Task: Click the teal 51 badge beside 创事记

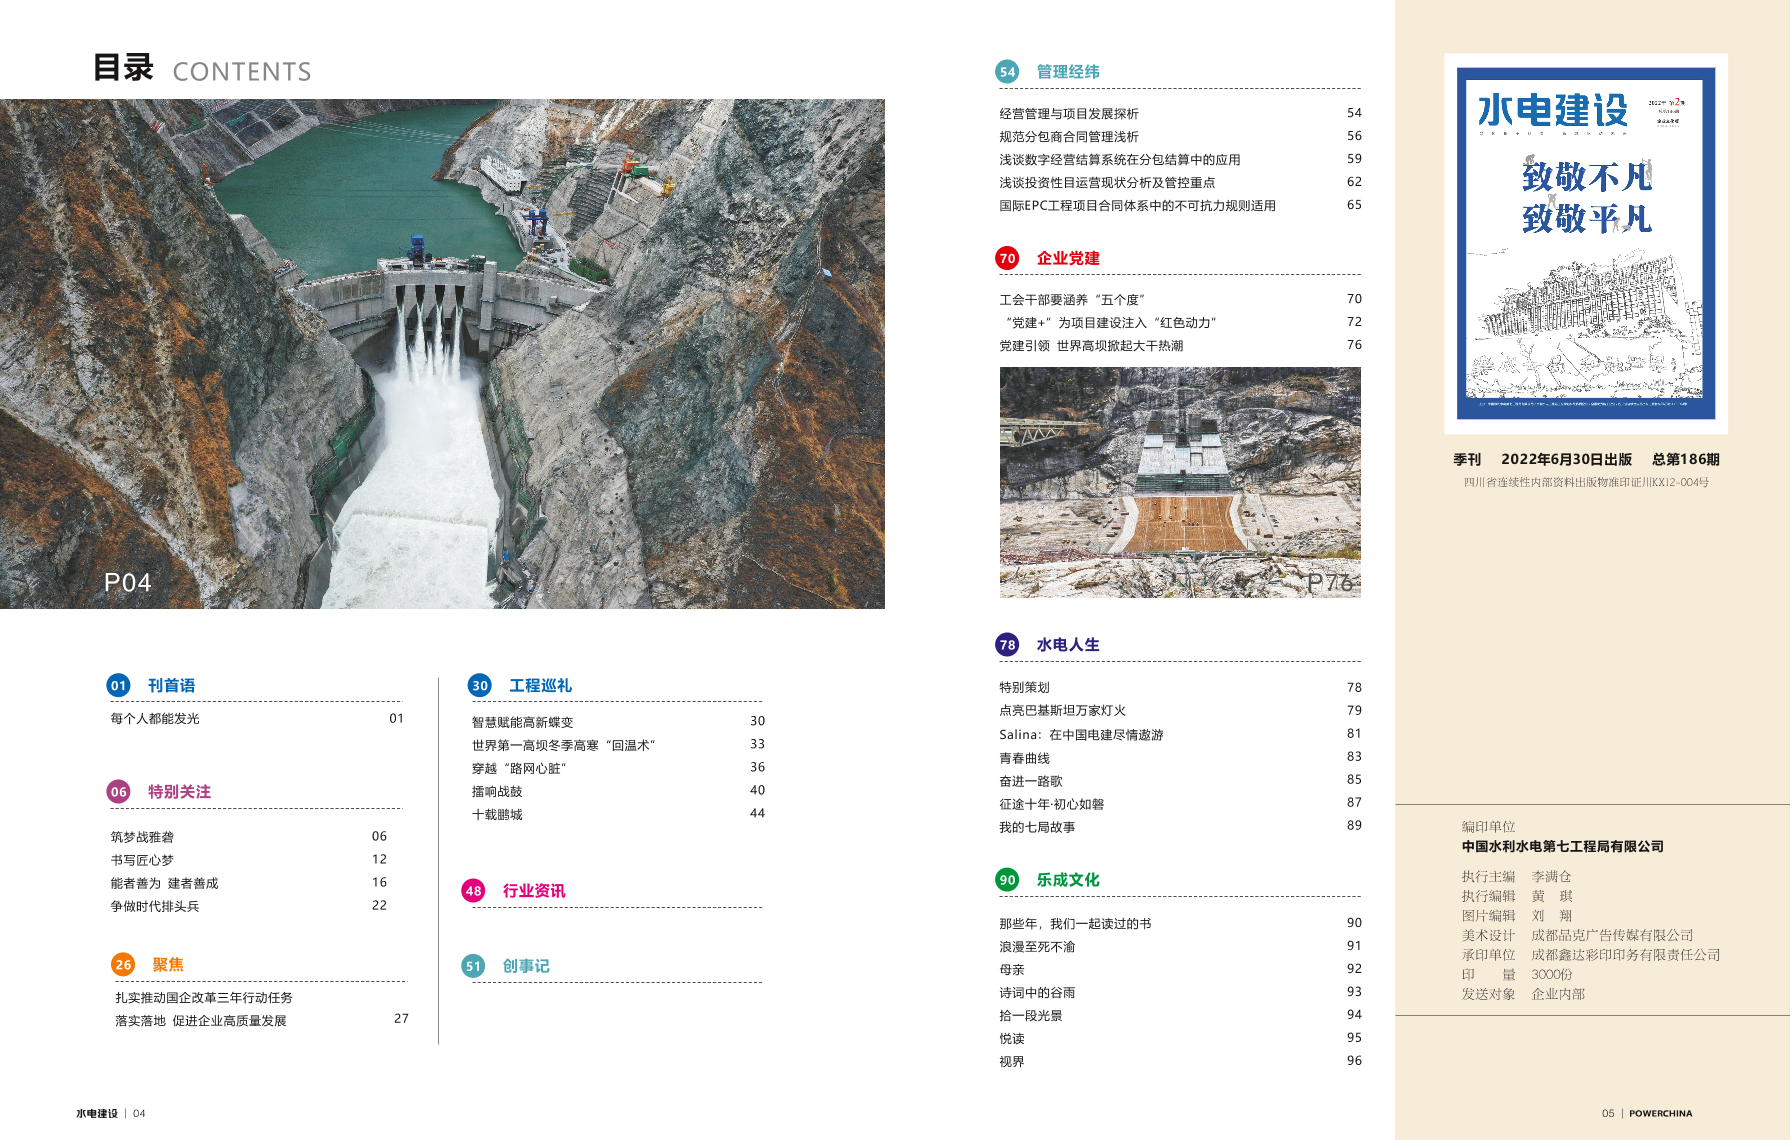Action: [x=473, y=966]
